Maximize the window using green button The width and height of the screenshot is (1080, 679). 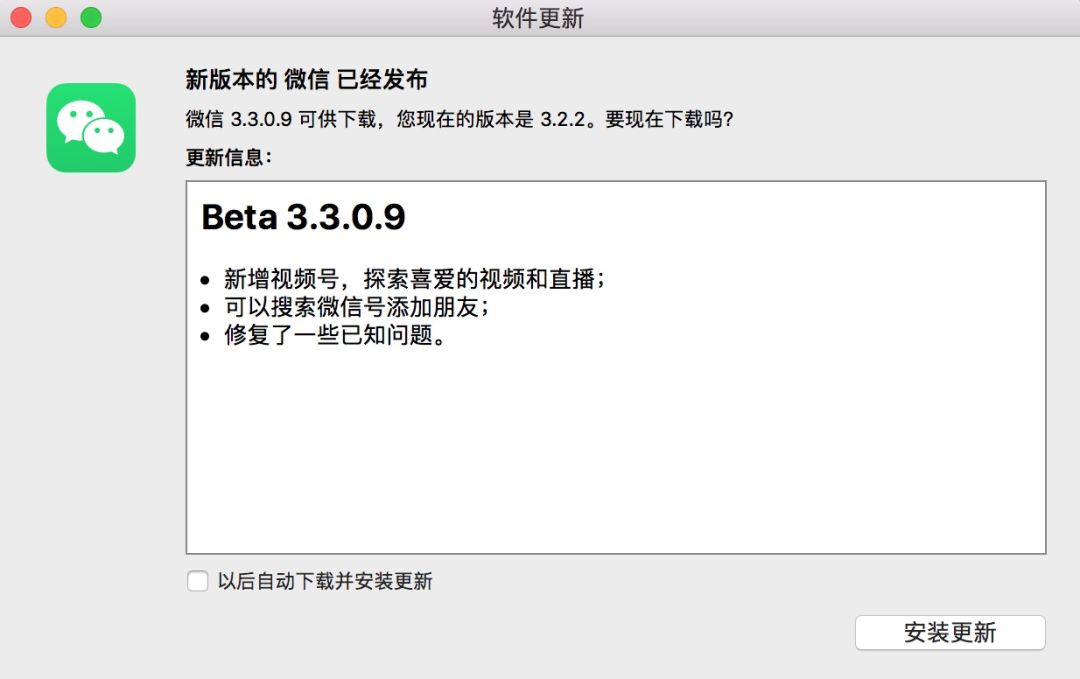pyautogui.click(x=91, y=17)
